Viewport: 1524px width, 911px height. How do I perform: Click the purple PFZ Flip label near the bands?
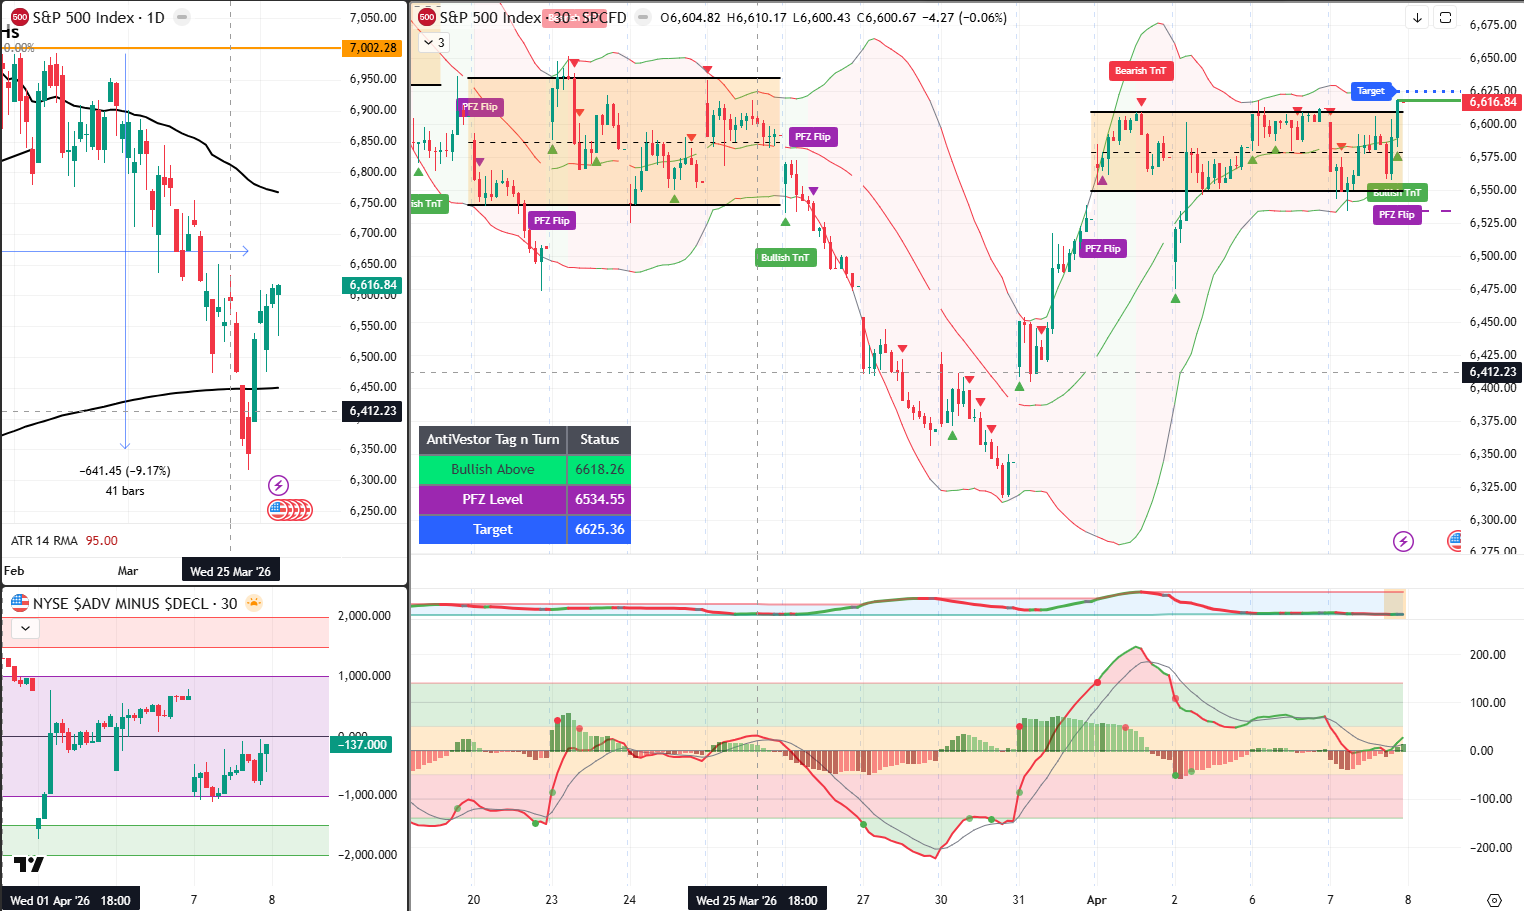click(1102, 248)
